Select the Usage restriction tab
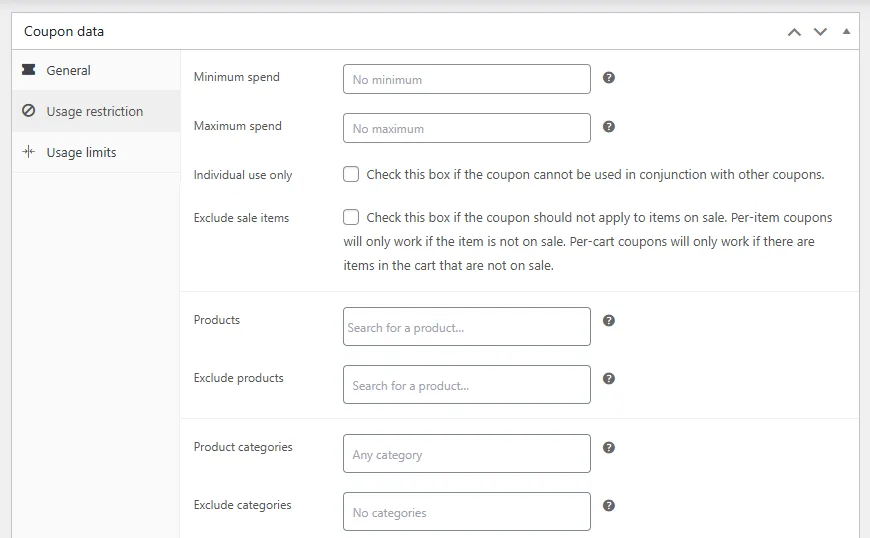Viewport: 870px width, 538px height. pyautogui.click(x=96, y=111)
